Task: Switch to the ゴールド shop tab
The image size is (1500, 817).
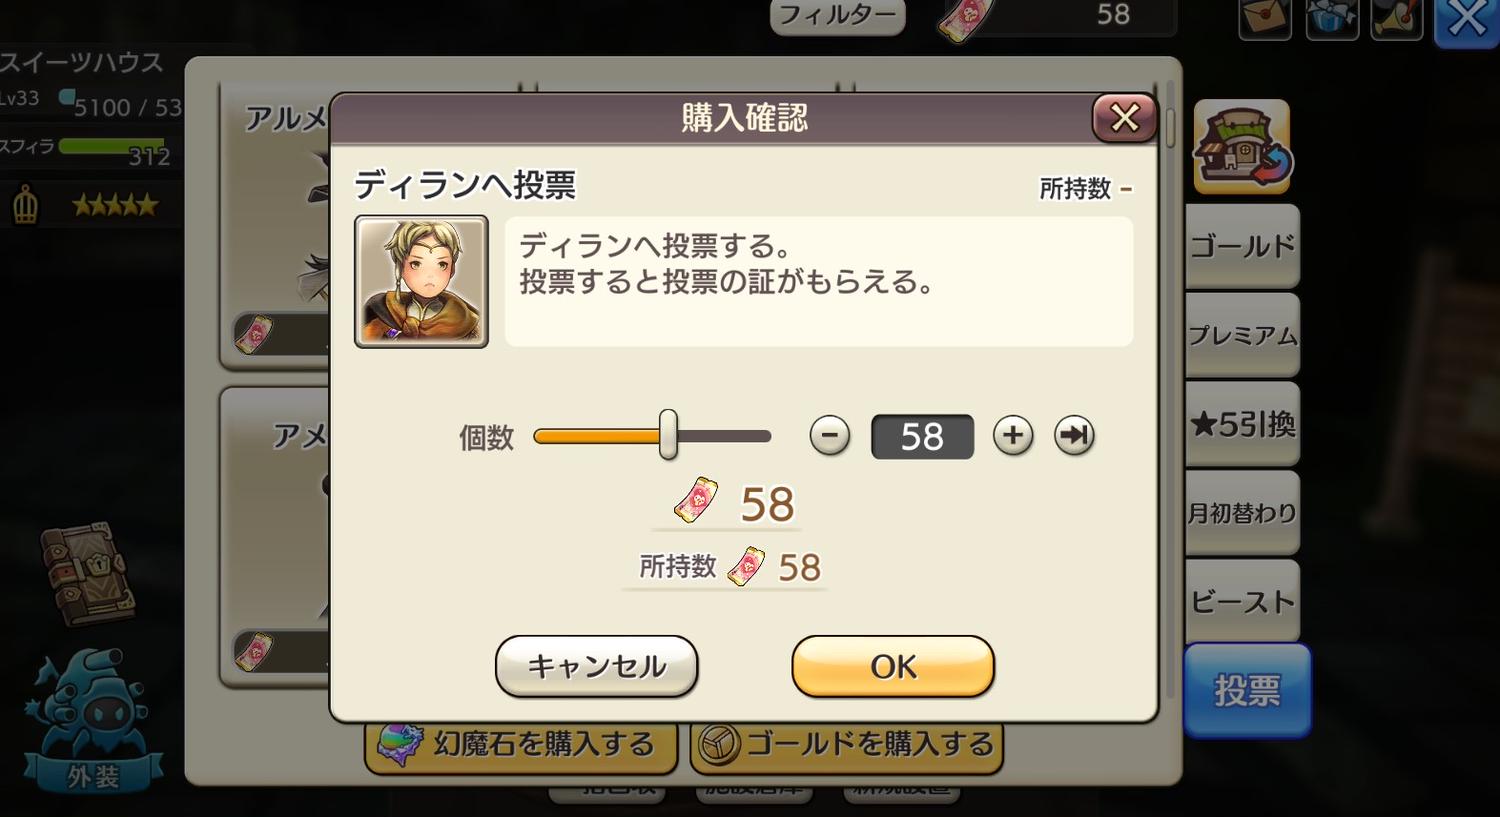Action: tap(1242, 246)
